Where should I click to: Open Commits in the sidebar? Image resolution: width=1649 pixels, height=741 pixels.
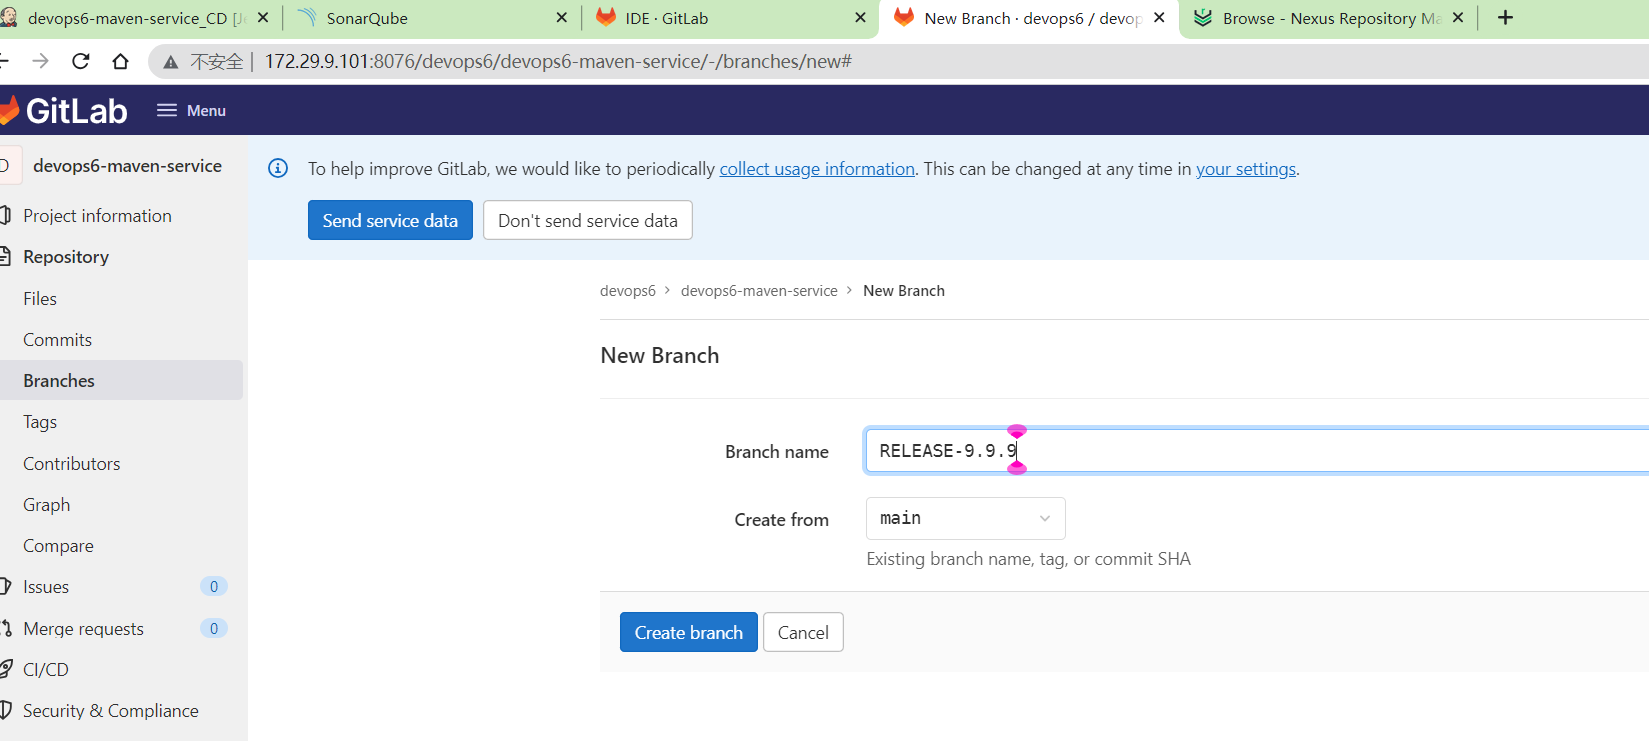pyautogui.click(x=57, y=340)
